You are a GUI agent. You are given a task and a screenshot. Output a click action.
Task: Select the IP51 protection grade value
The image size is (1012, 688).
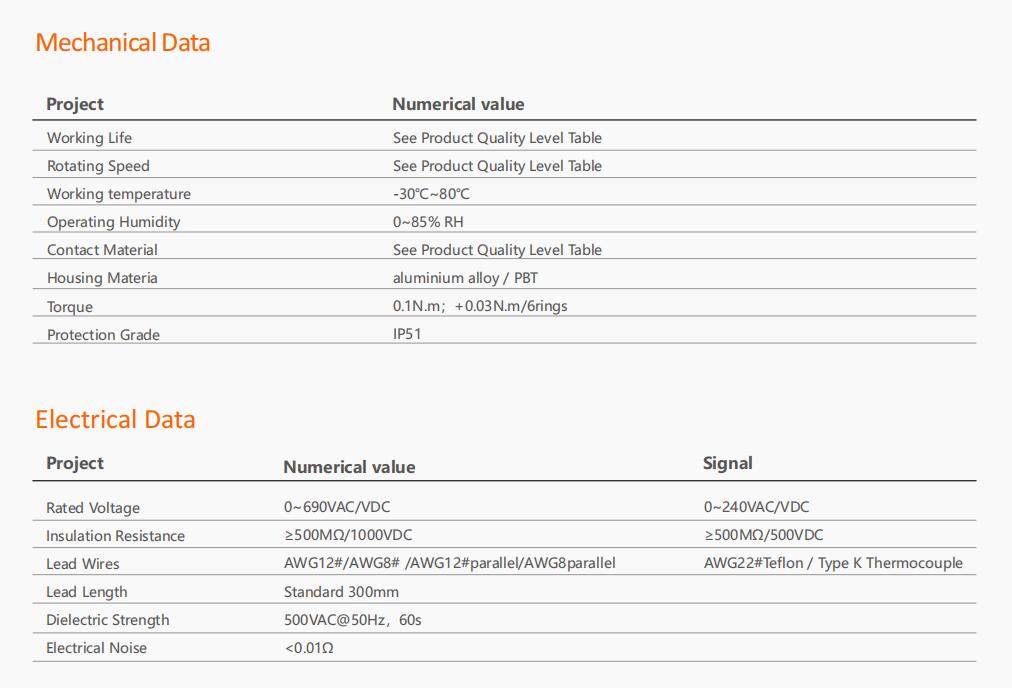(407, 334)
